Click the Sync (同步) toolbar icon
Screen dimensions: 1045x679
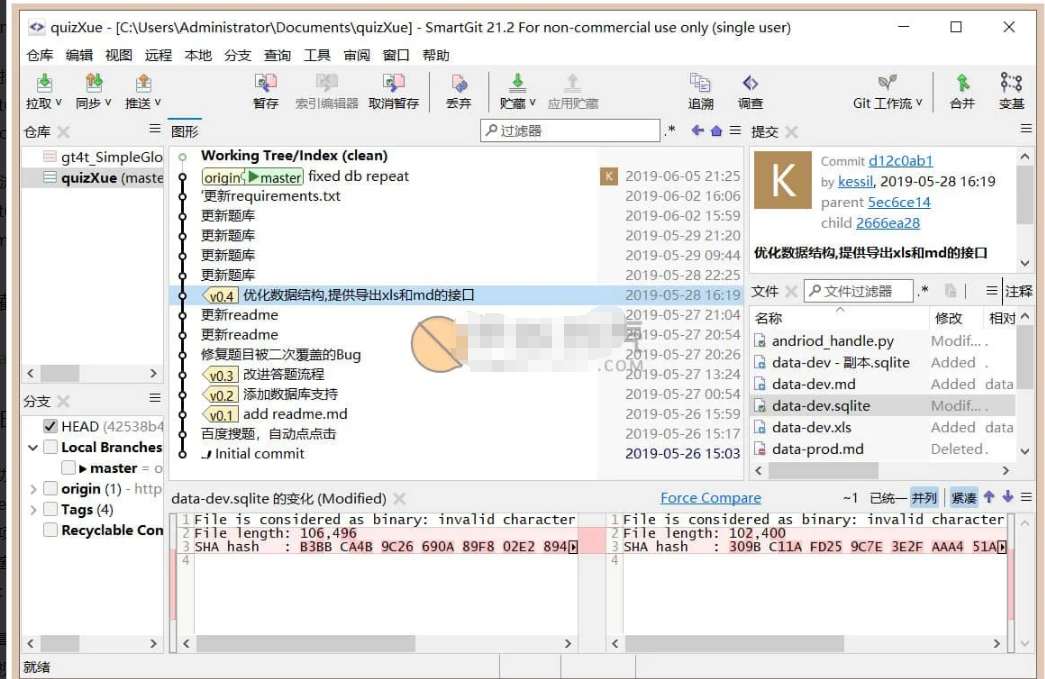click(x=93, y=84)
